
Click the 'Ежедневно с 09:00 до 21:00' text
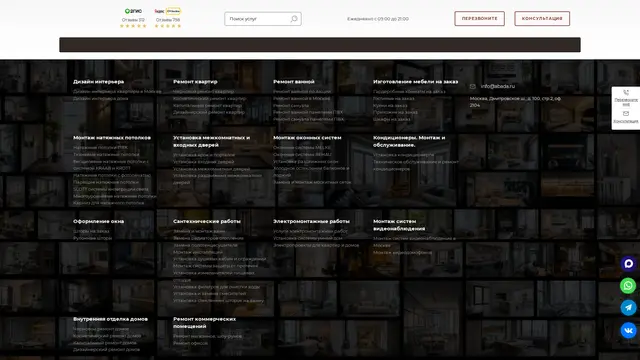[x=378, y=19]
